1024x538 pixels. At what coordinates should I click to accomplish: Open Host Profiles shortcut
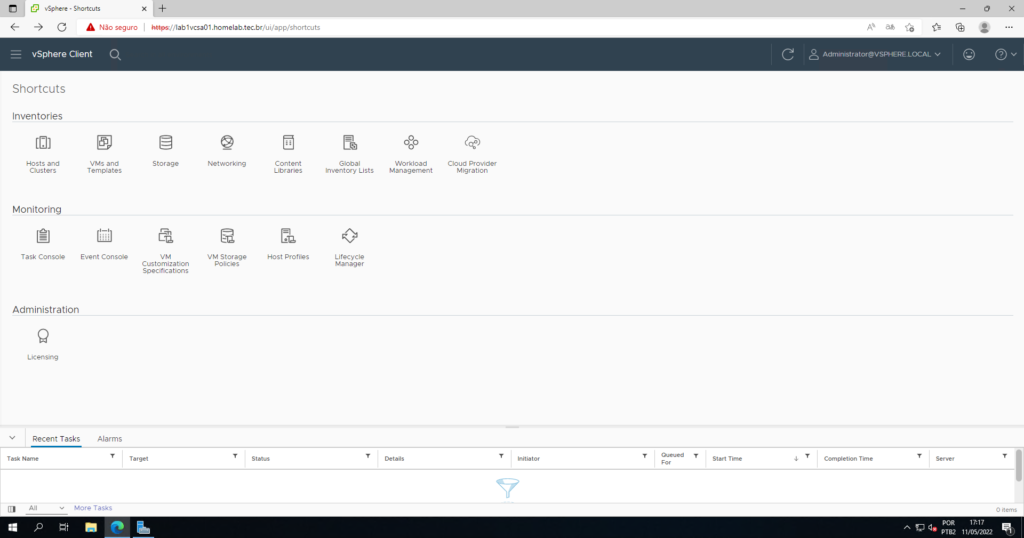288,244
